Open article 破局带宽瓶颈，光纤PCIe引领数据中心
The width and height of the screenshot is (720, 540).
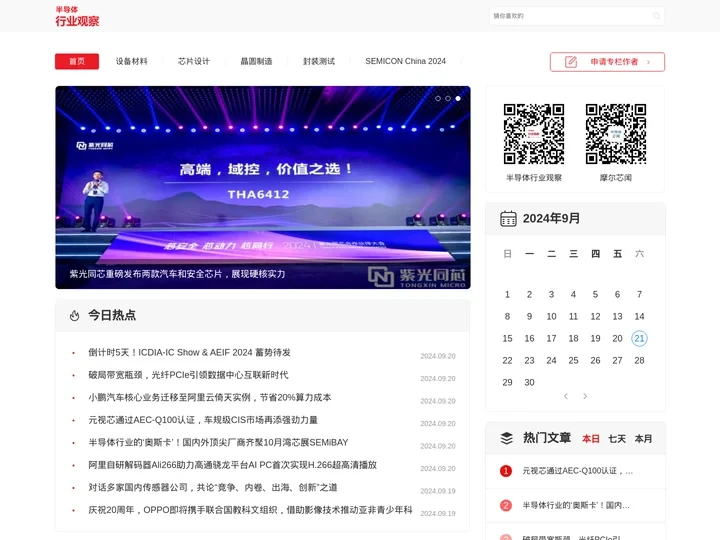click(x=188, y=375)
